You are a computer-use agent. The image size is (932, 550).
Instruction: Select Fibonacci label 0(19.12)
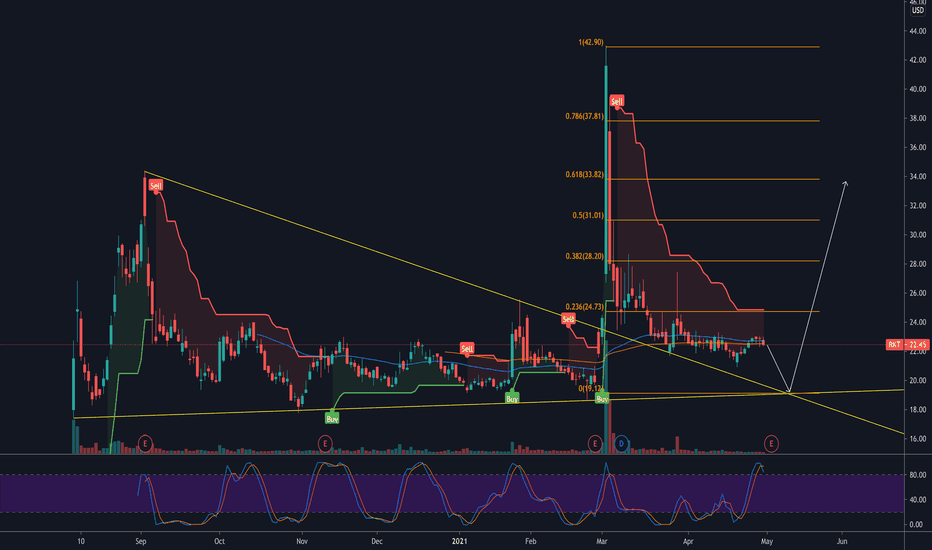point(590,388)
